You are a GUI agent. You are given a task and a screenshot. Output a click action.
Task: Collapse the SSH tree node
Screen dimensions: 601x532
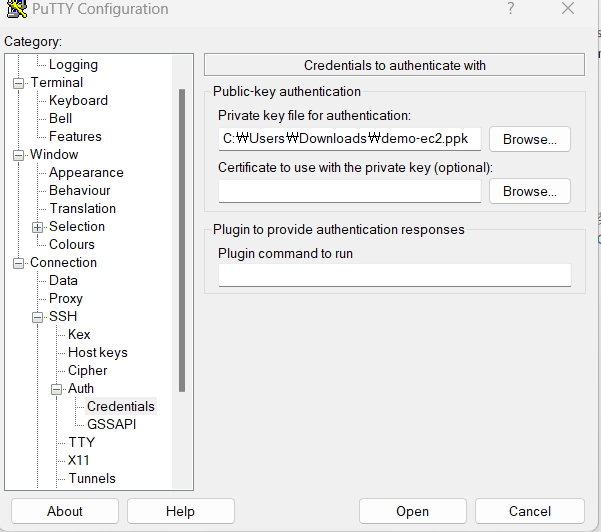coord(37,317)
